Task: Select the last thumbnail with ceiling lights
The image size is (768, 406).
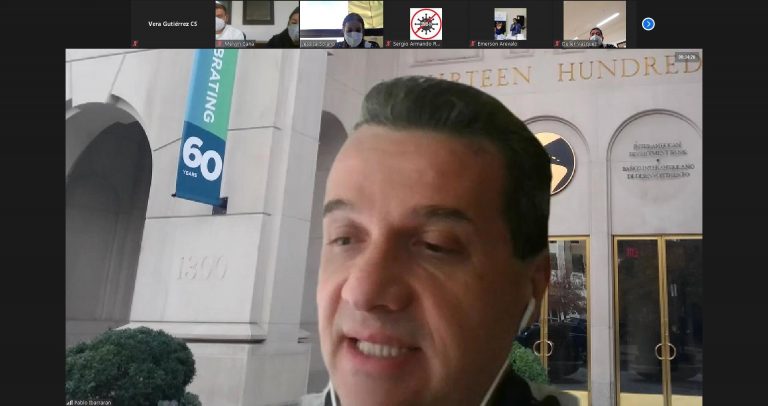Action: coord(595,22)
